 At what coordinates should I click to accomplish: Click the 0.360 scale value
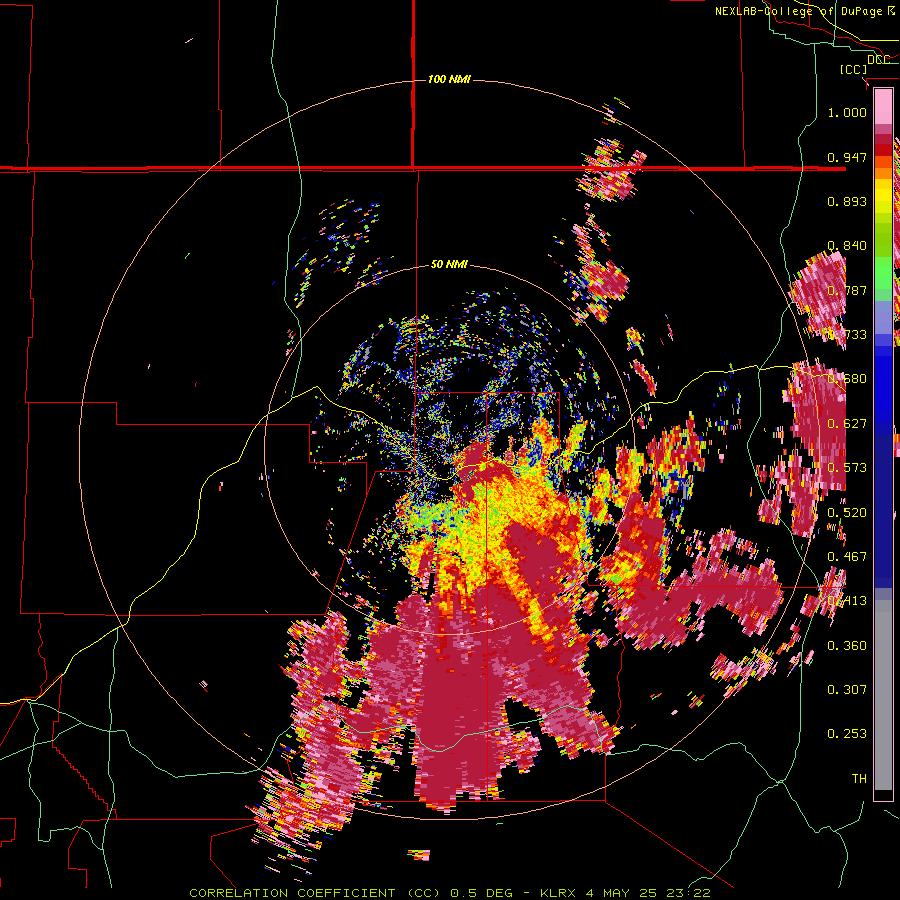[847, 646]
